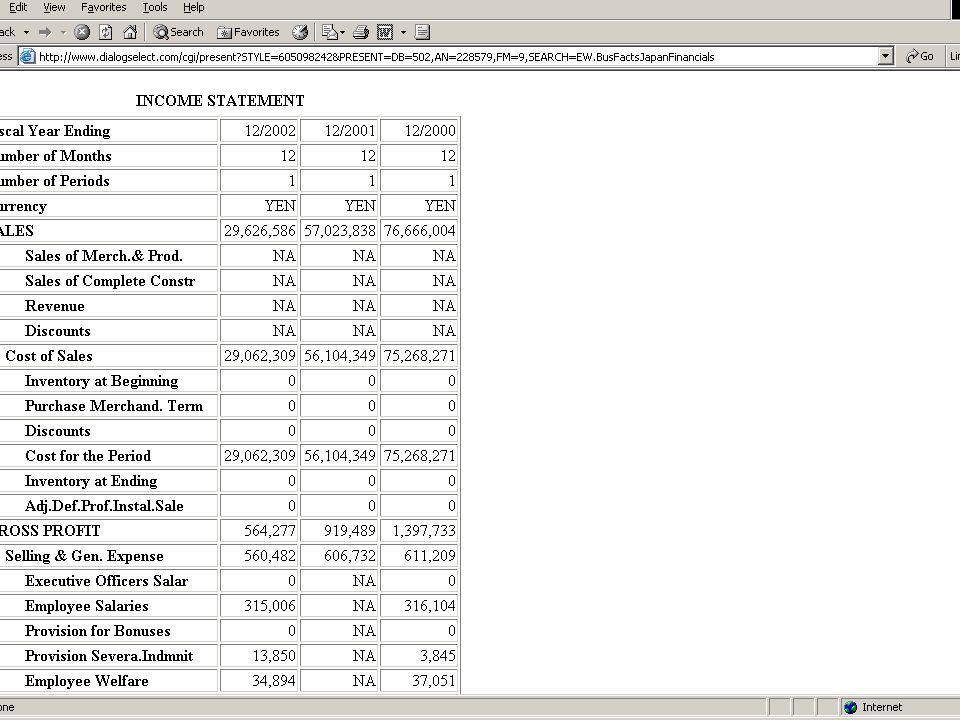The height and width of the screenshot is (720, 960).
Task: Open the View menu
Action: [x=54, y=7]
